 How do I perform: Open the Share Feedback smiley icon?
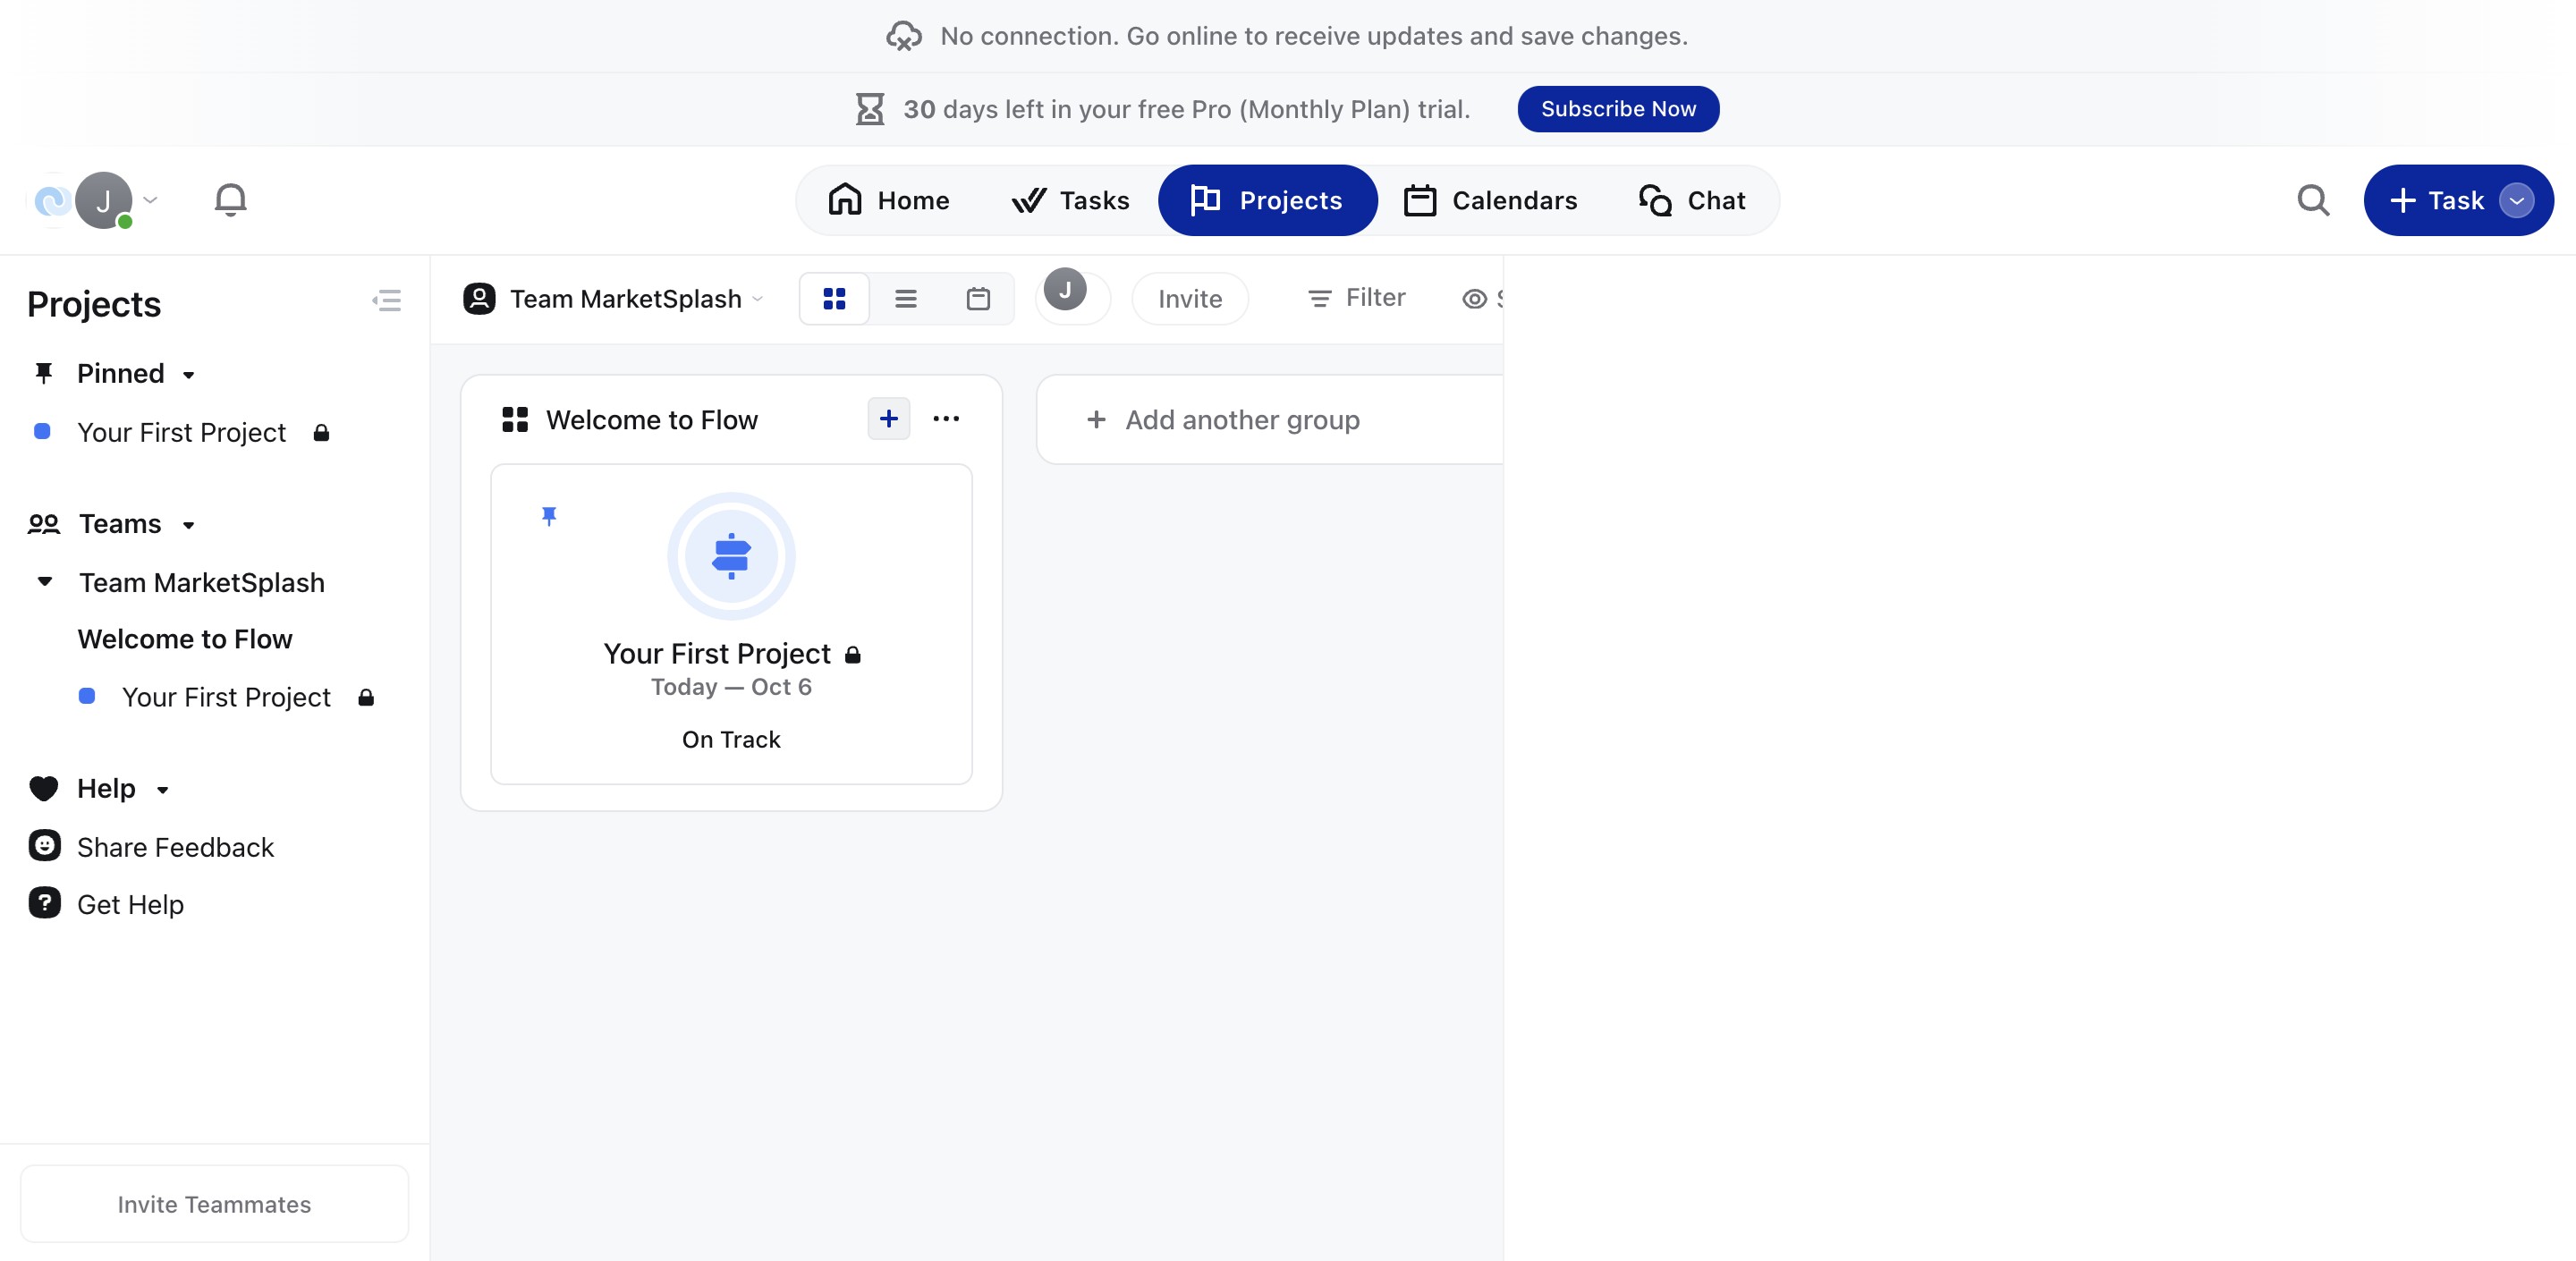pos(44,846)
